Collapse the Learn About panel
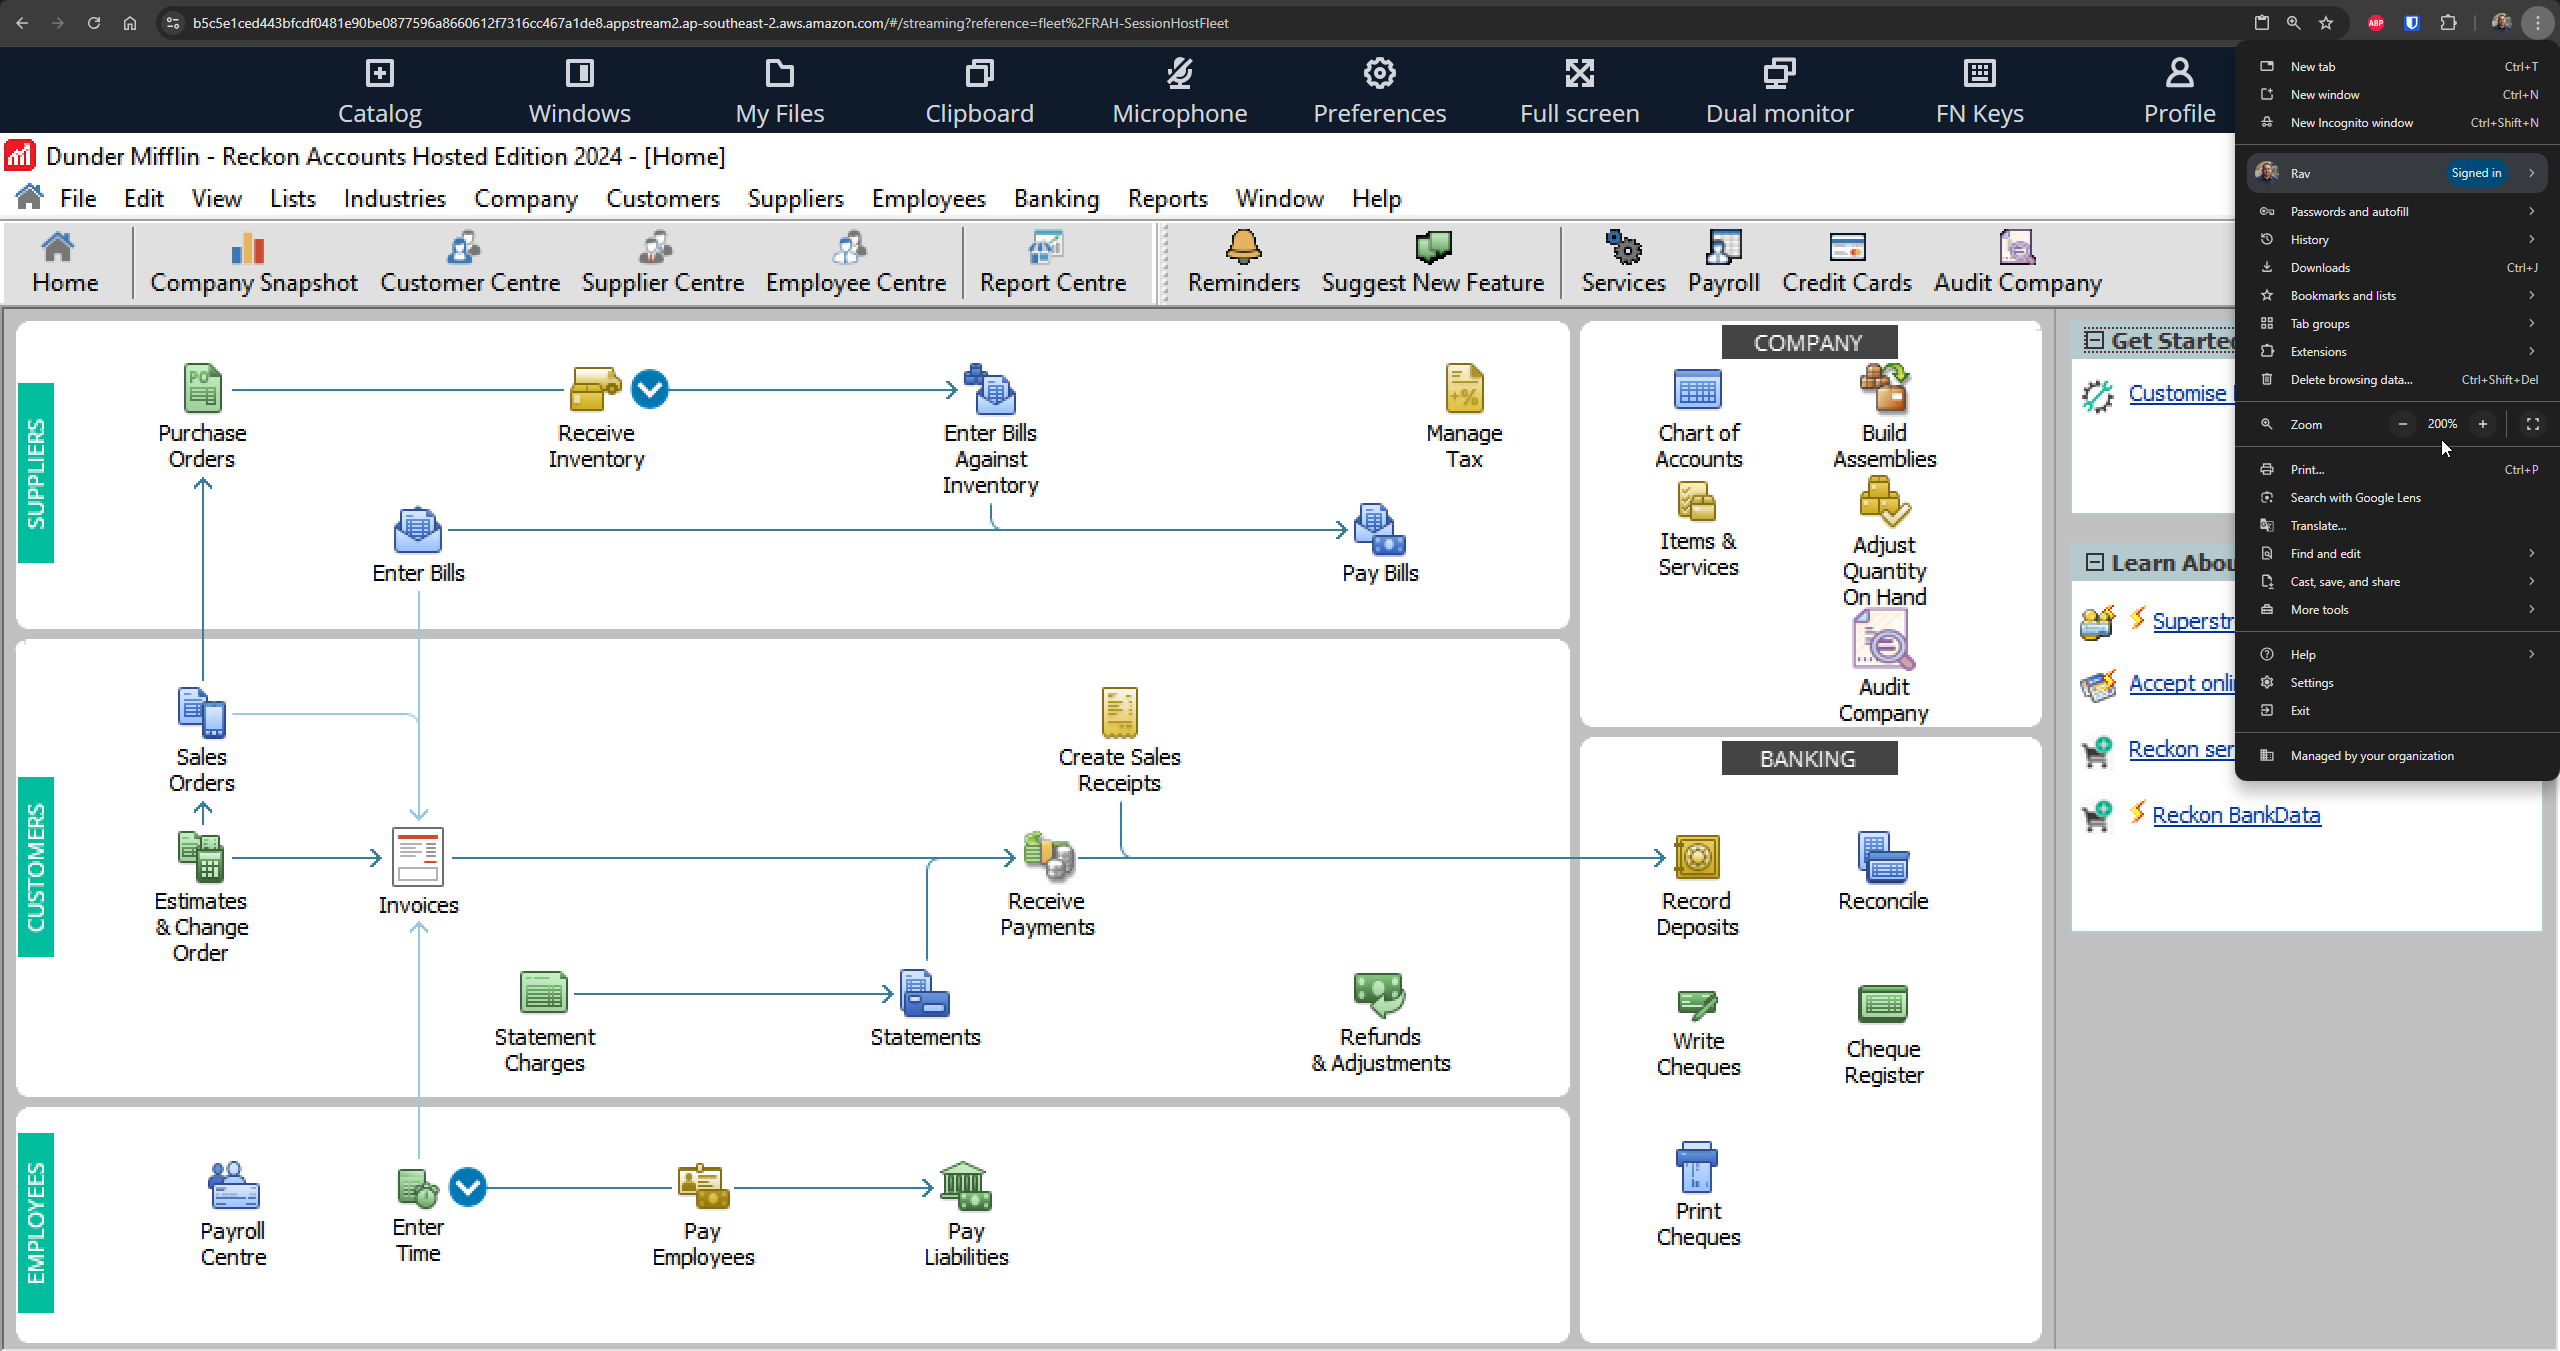The height and width of the screenshot is (1351, 2560). [x=2094, y=563]
